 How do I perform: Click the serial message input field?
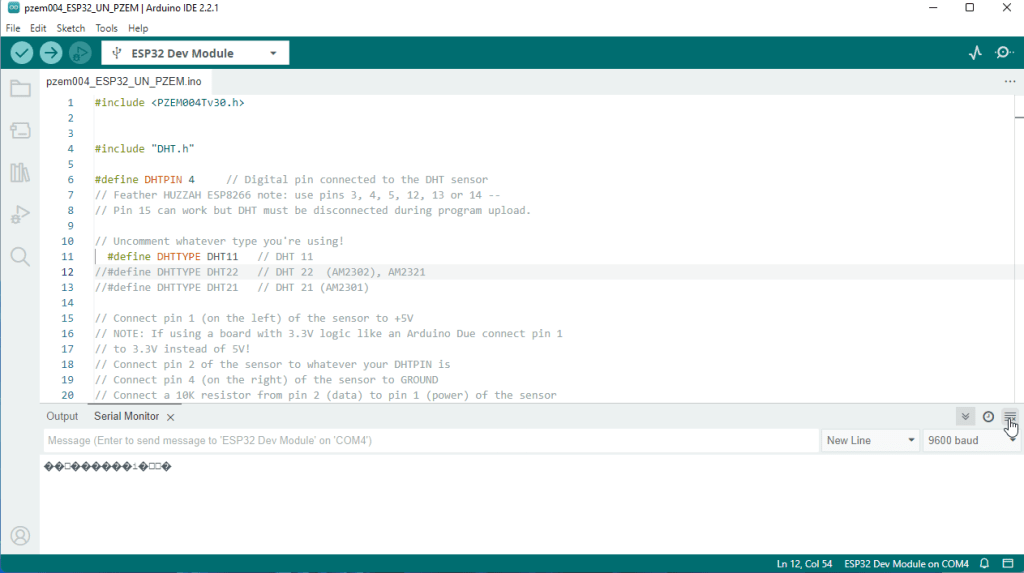(430, 440)
